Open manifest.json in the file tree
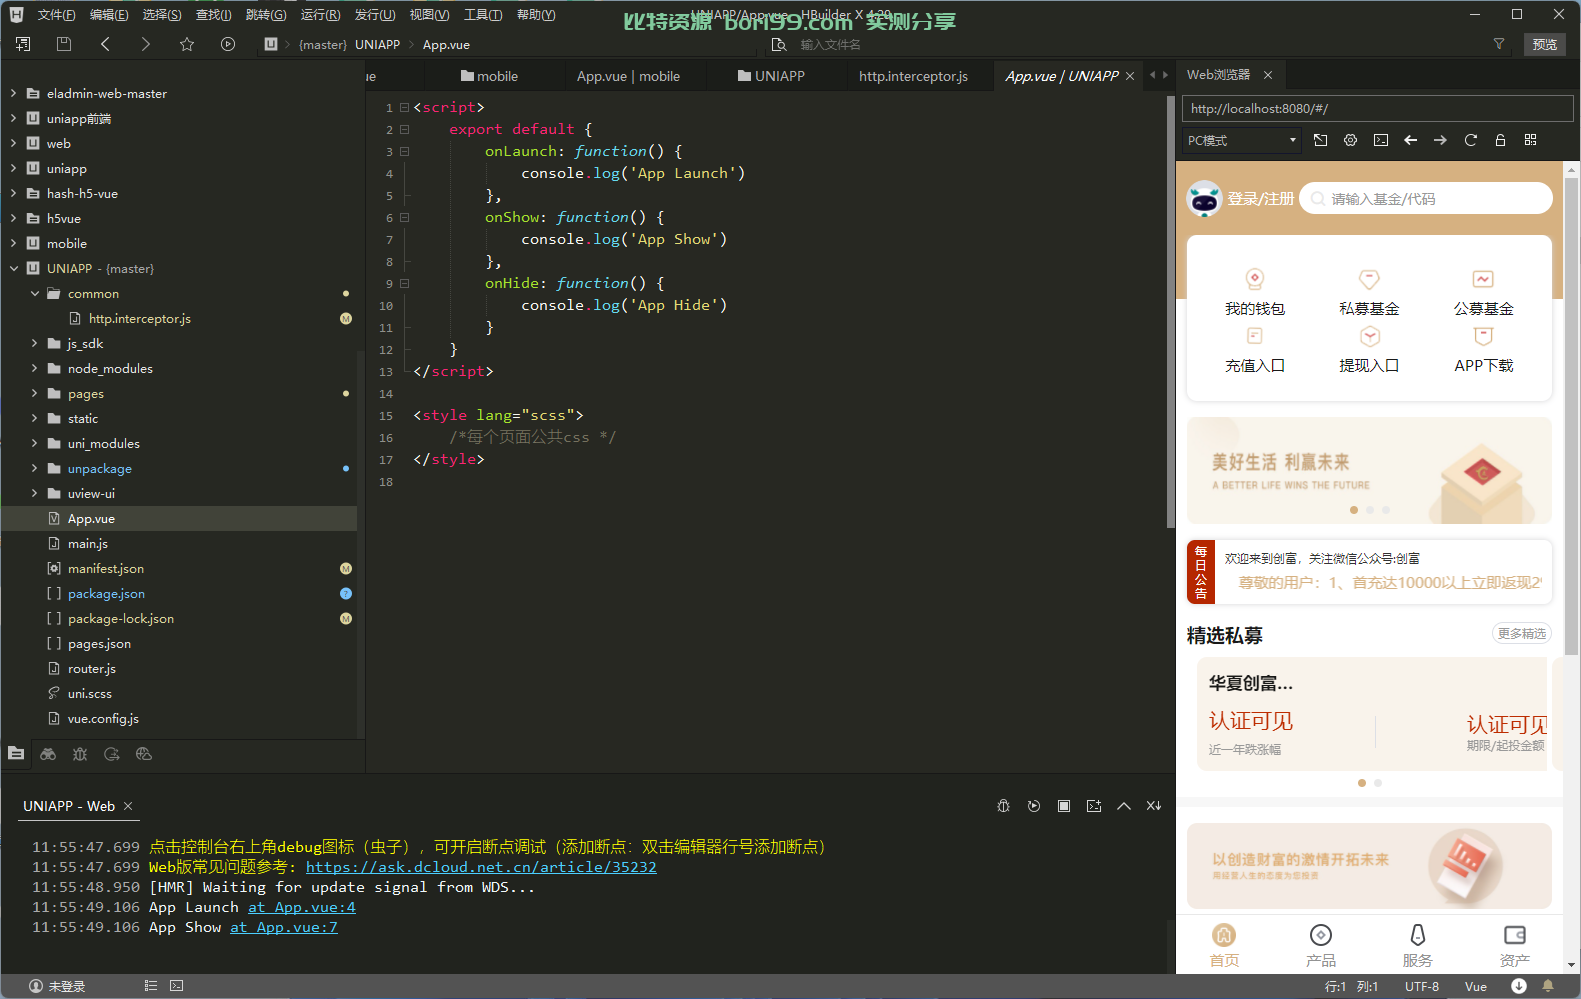The width and height of the screenshot is (1581, 999). [106, 568]
